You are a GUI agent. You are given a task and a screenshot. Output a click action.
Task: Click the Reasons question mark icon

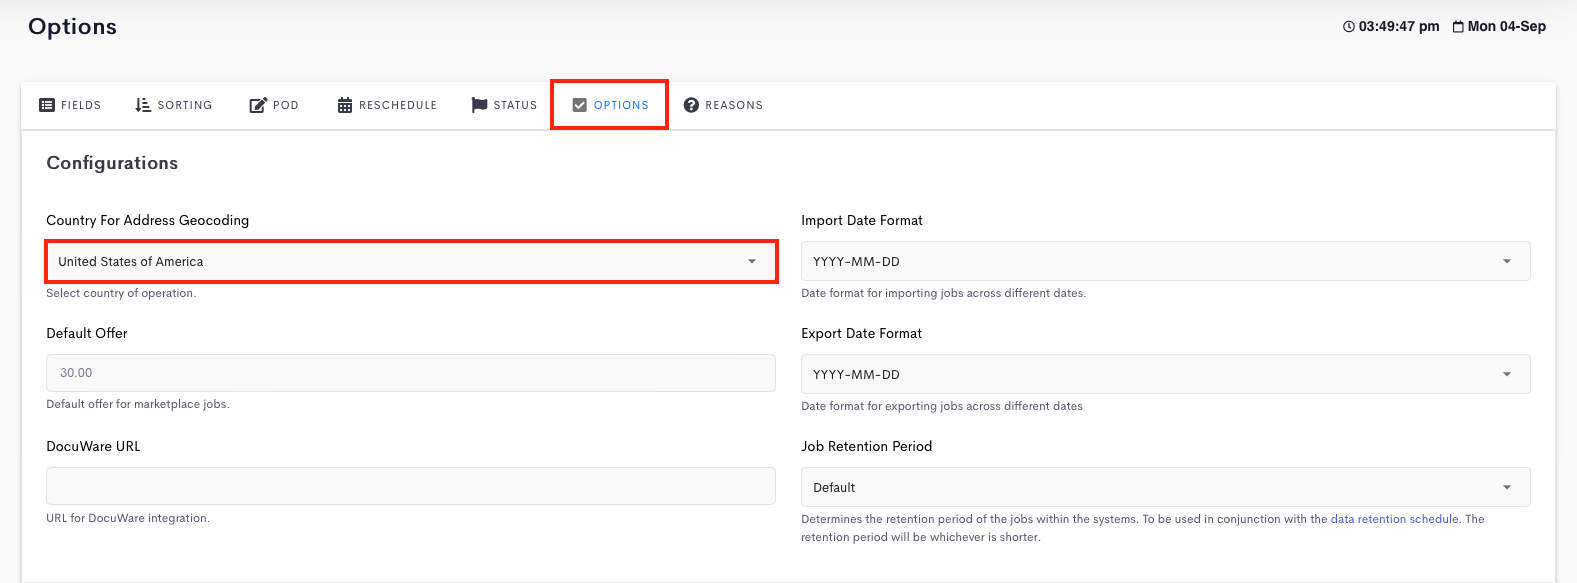(691, 105)
